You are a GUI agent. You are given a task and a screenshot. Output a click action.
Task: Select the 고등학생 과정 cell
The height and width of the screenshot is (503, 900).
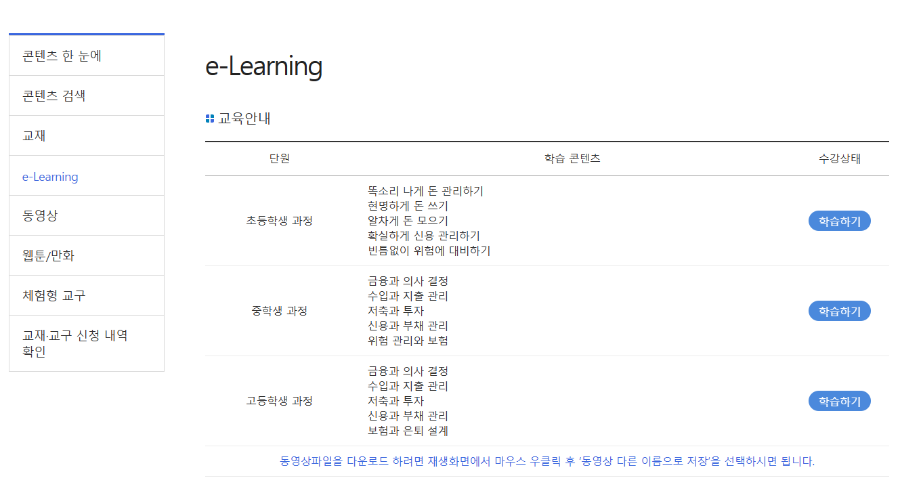click(280, 401)
